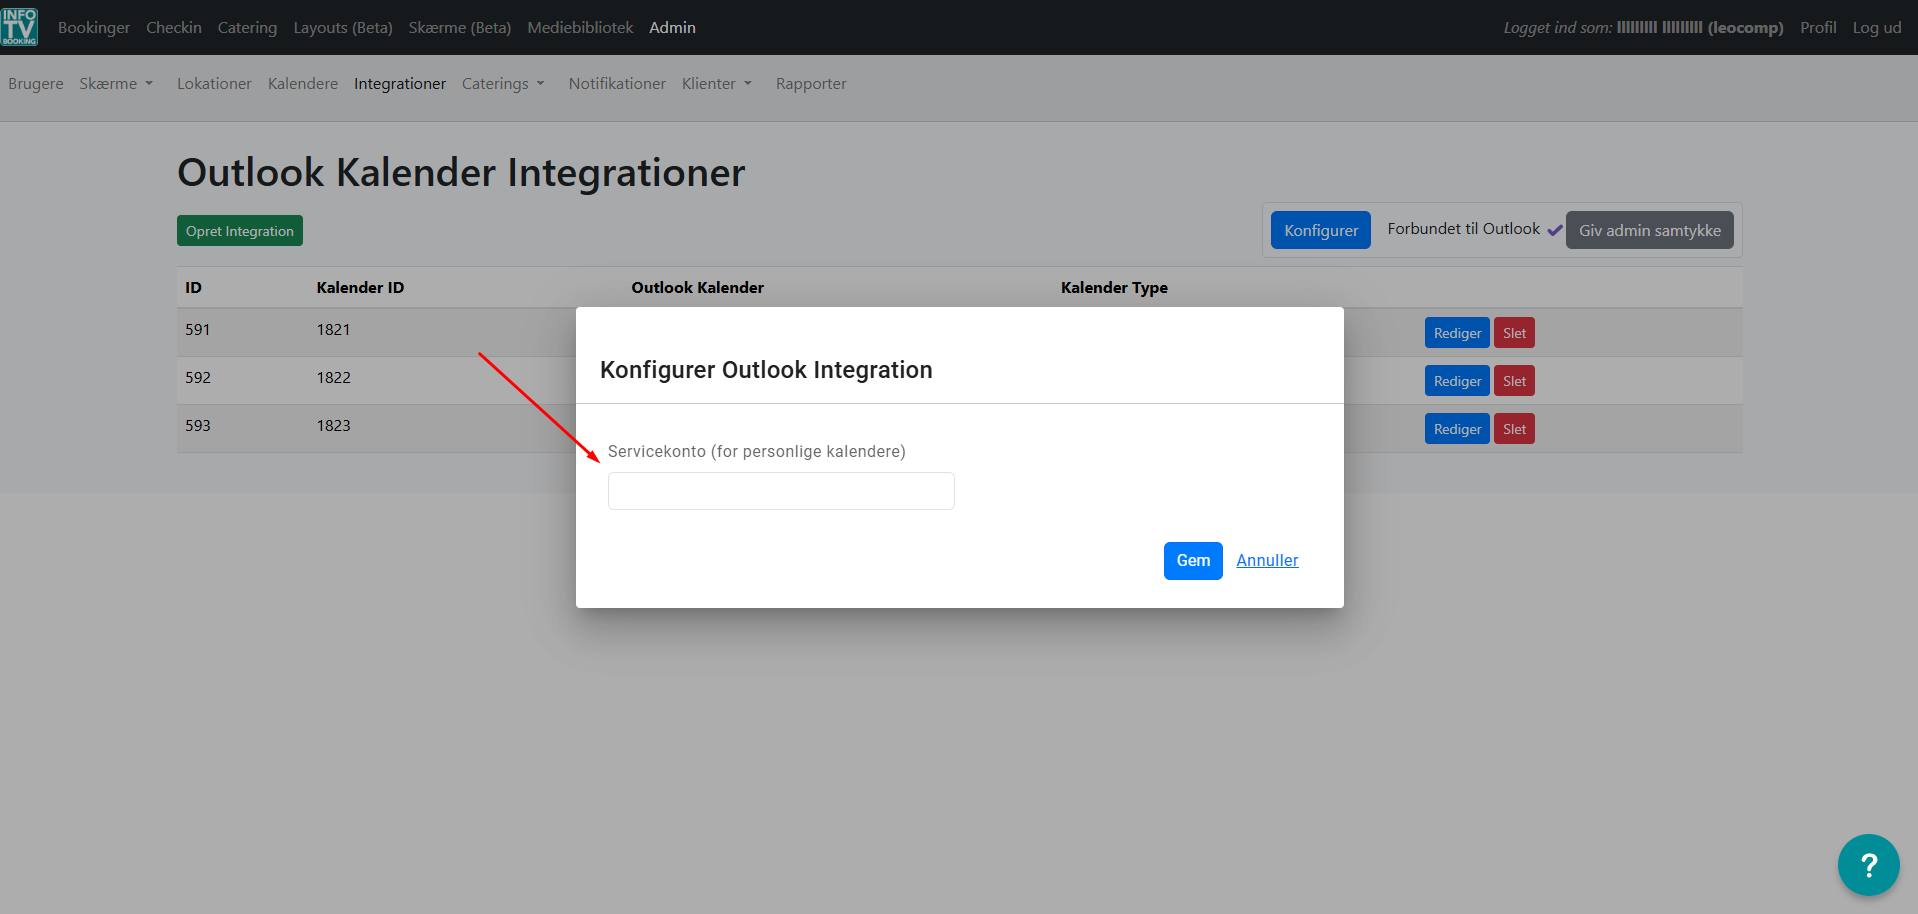Image resolution: width=1918 pixels, height=914 pixels.
Task: Select the Admin menu item
Action: pos(672,27)
